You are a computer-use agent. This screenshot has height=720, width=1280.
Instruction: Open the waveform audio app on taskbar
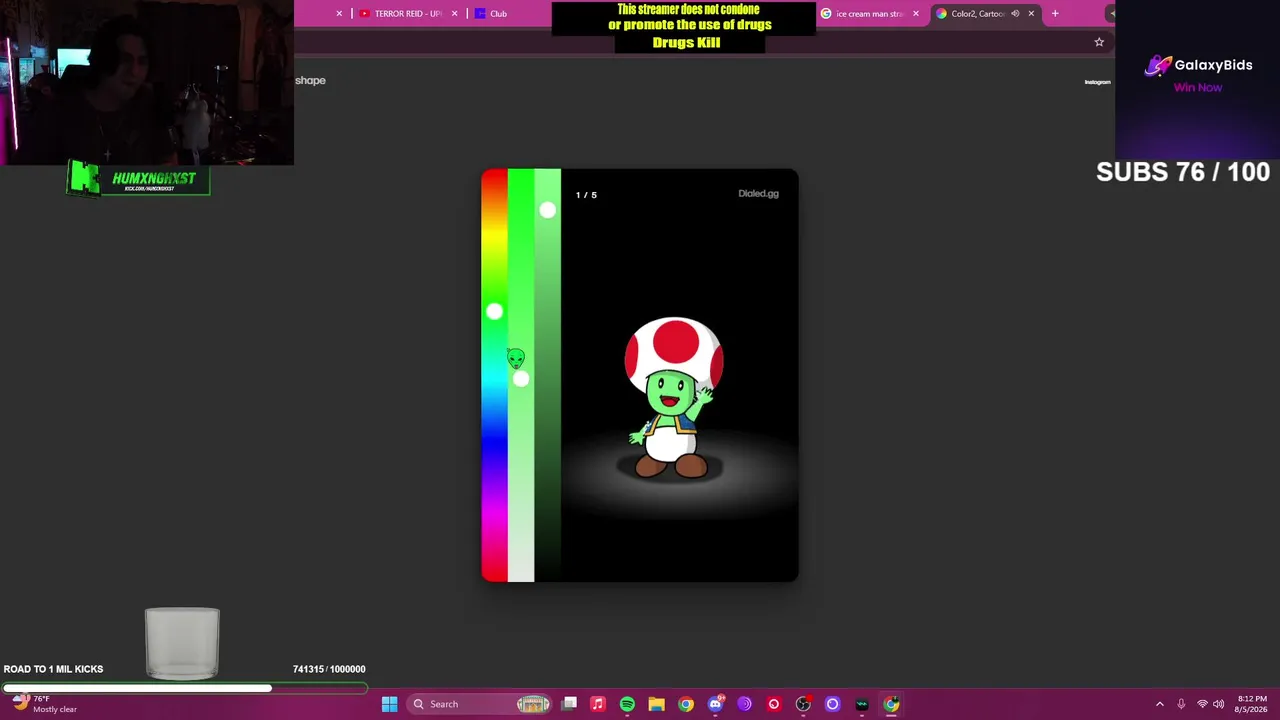pos(862,704)
